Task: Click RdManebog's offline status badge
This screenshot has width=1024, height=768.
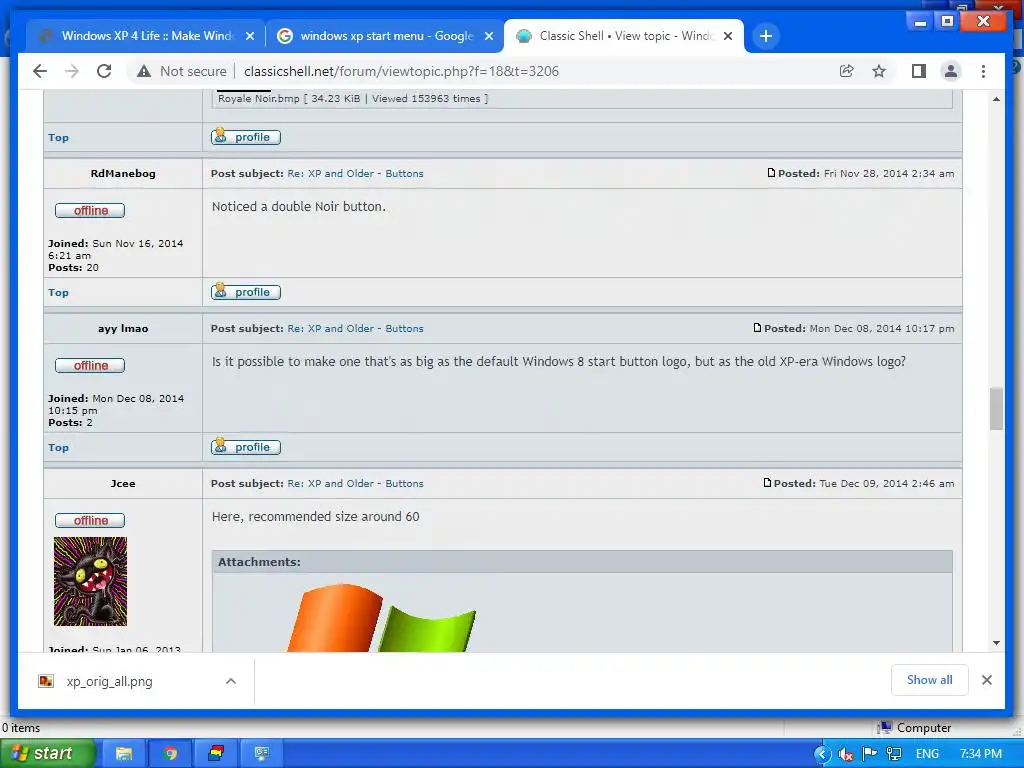Action: tap(90, 210)
